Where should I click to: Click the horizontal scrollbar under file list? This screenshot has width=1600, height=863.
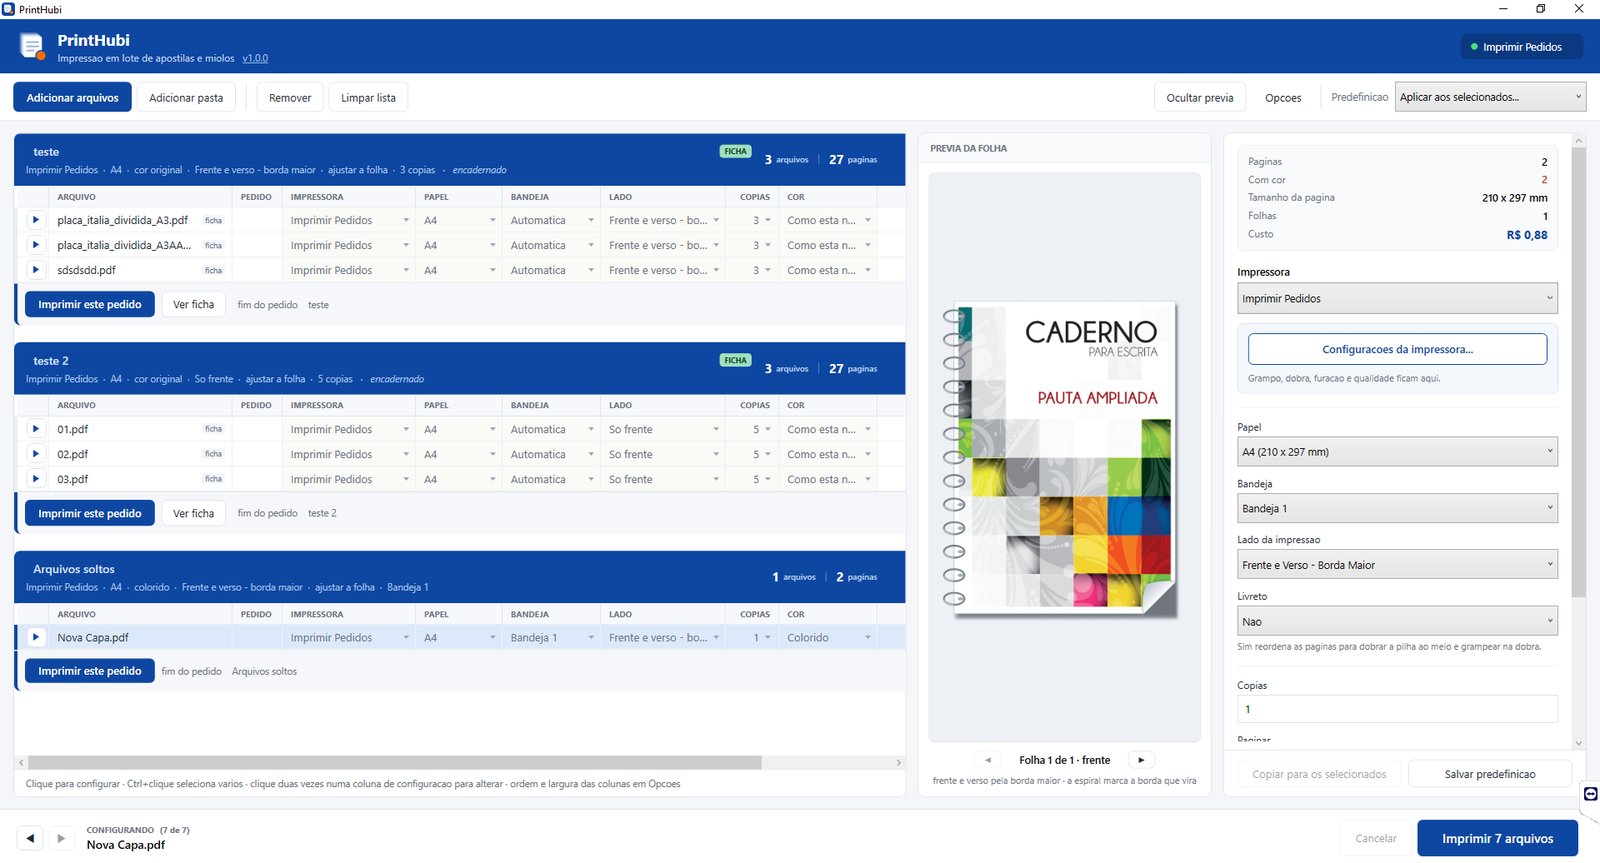pos(395,762)
